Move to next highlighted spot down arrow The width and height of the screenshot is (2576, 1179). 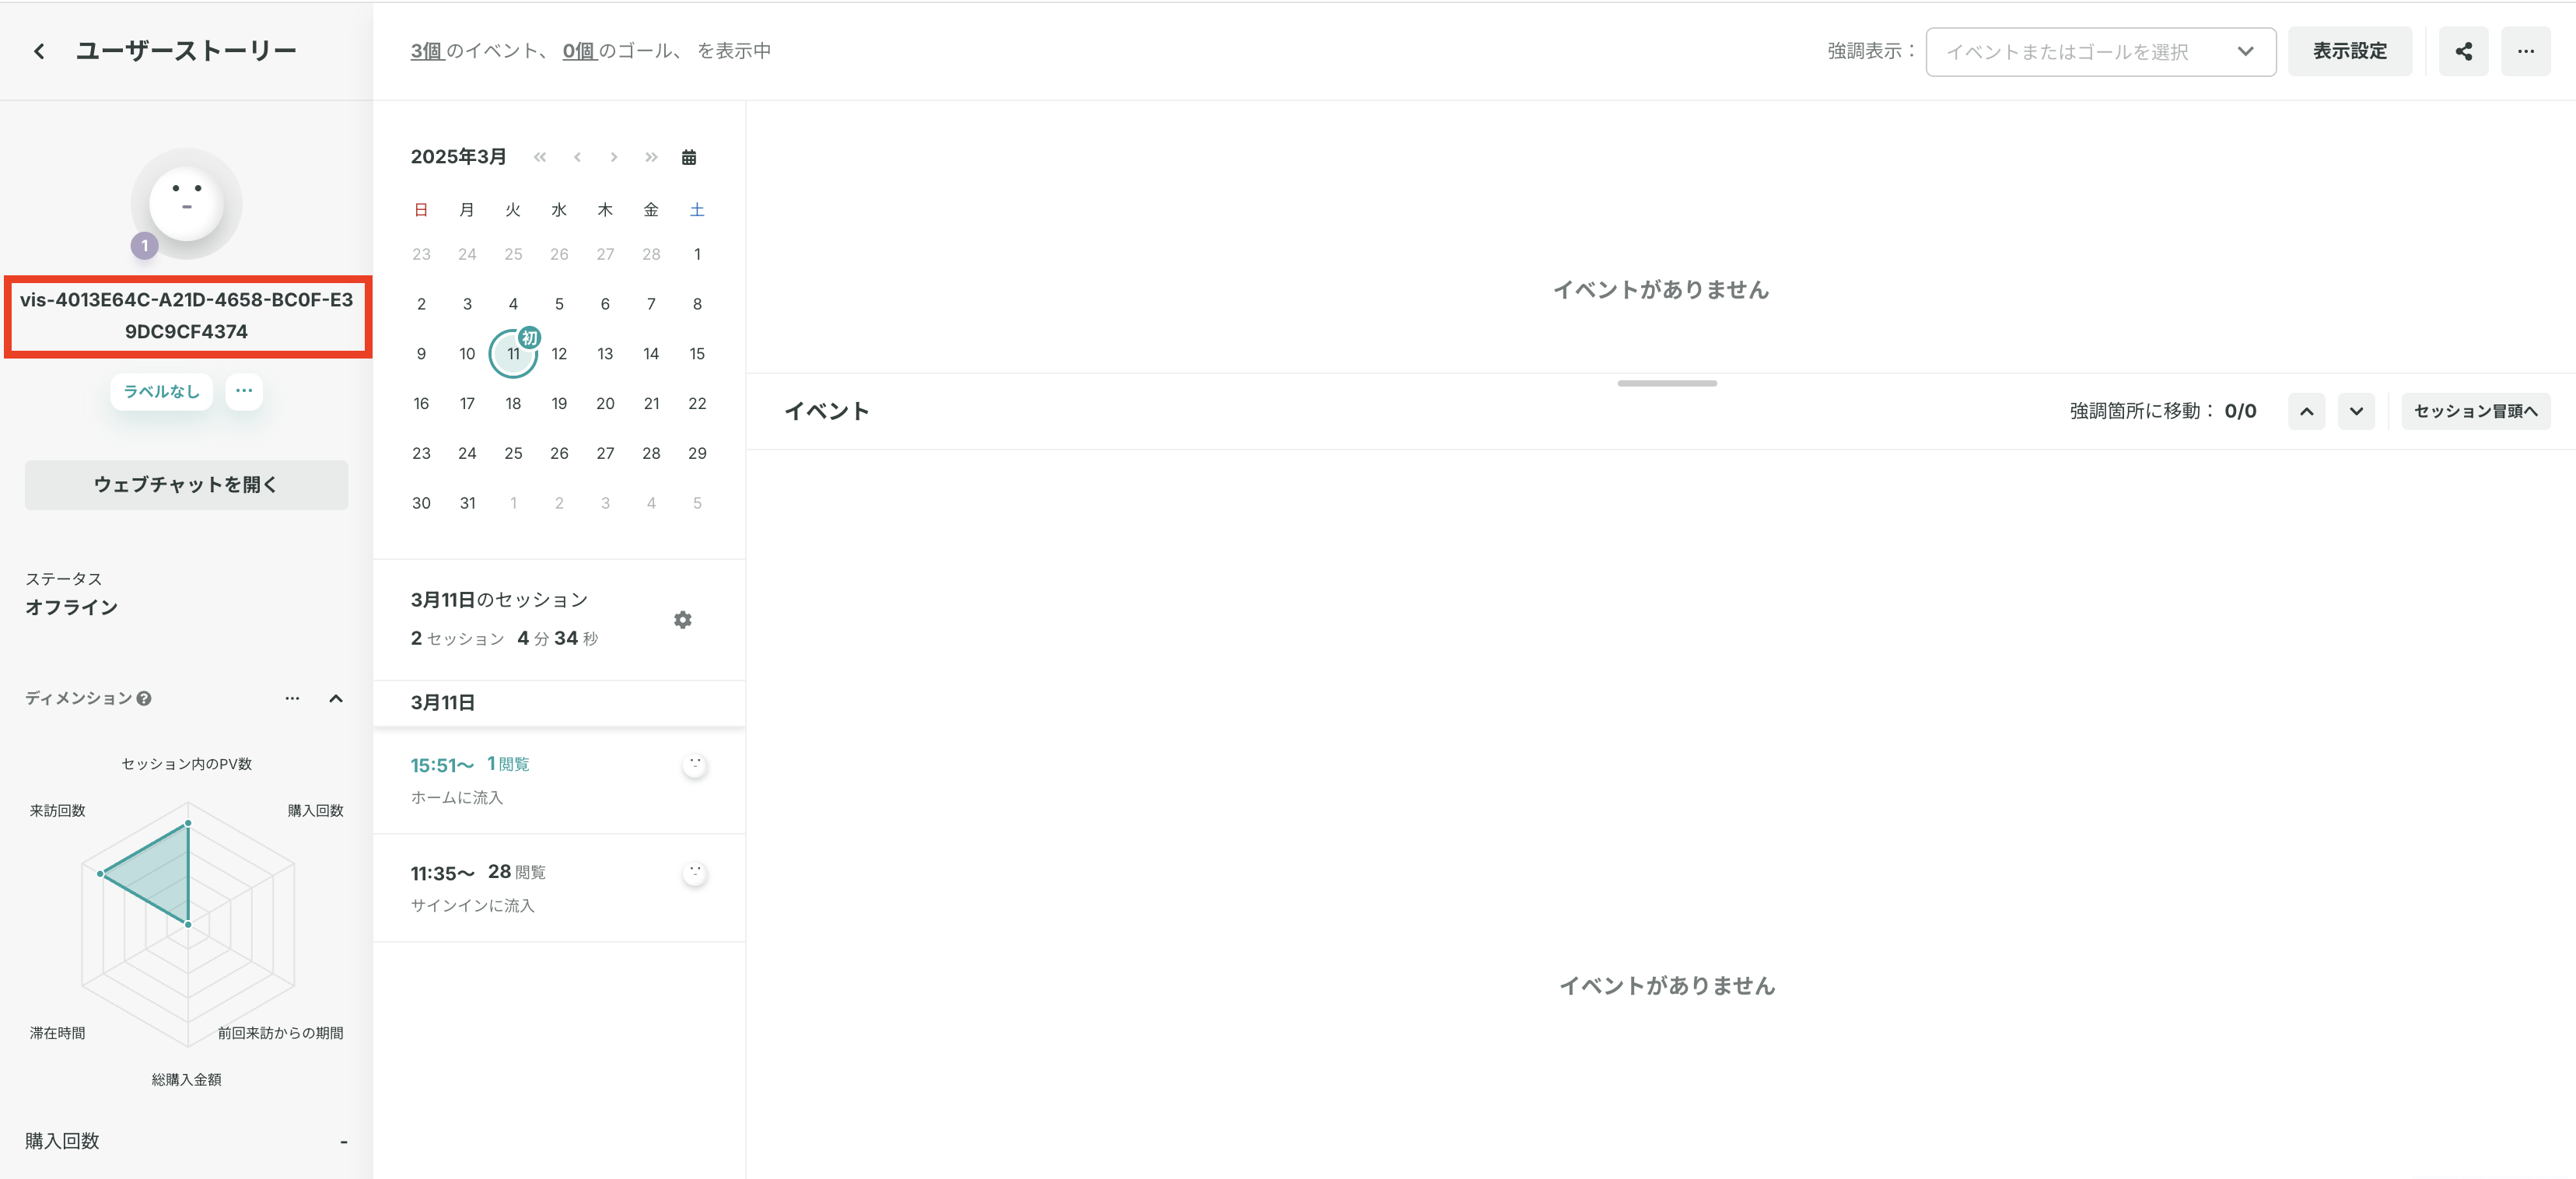[2356, 411]
